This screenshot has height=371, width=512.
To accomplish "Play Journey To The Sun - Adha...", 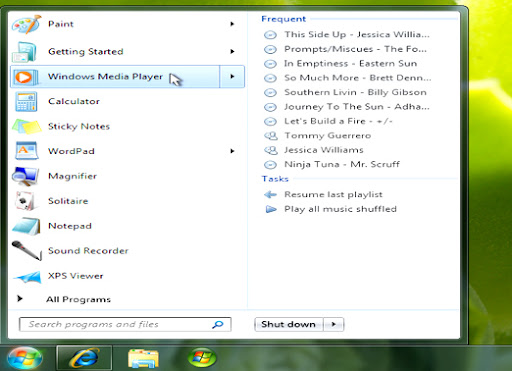I will 357,107.
